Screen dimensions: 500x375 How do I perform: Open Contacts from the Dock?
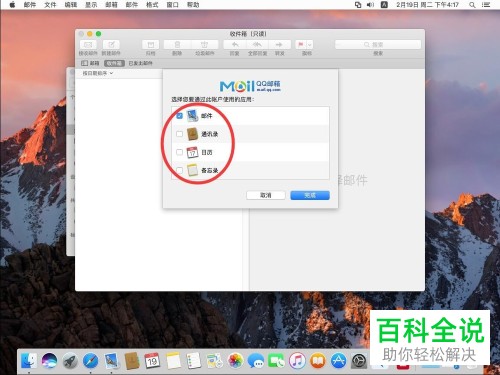[x=132, y=361]
